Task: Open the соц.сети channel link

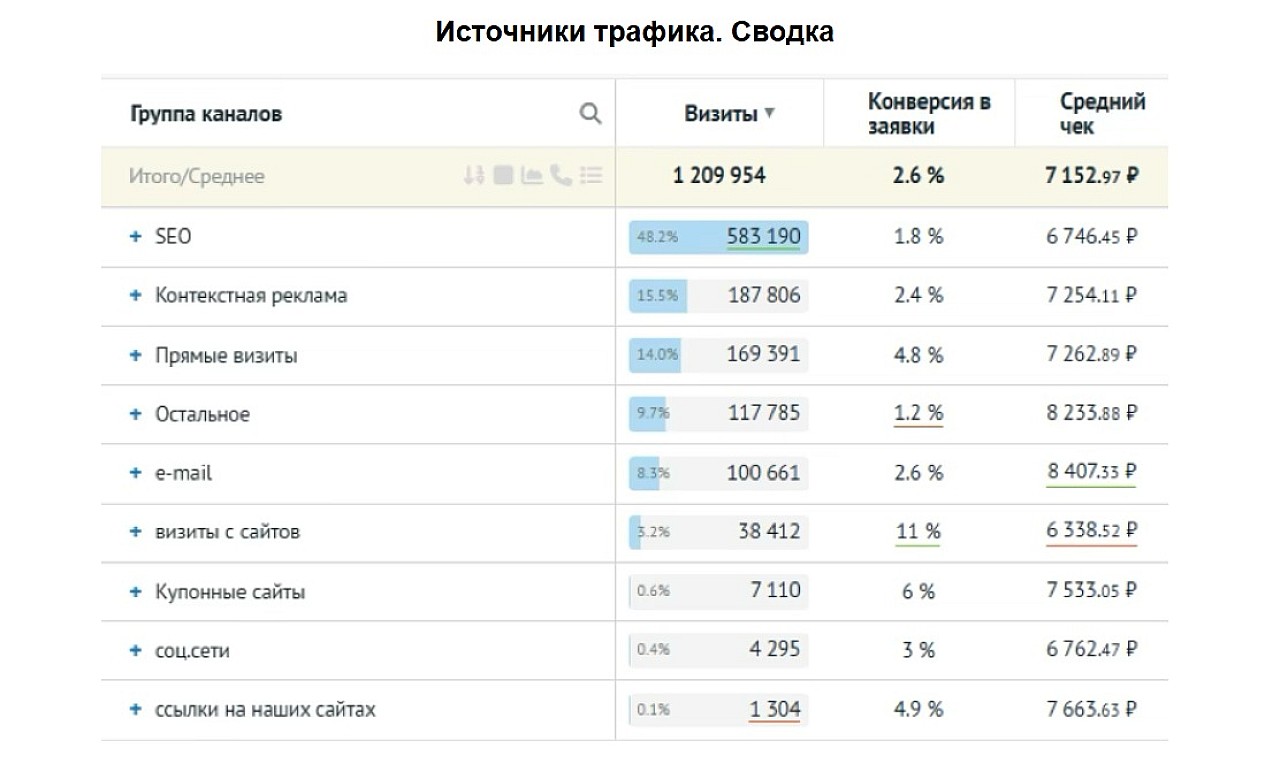Action: click(x=192, y=651)
